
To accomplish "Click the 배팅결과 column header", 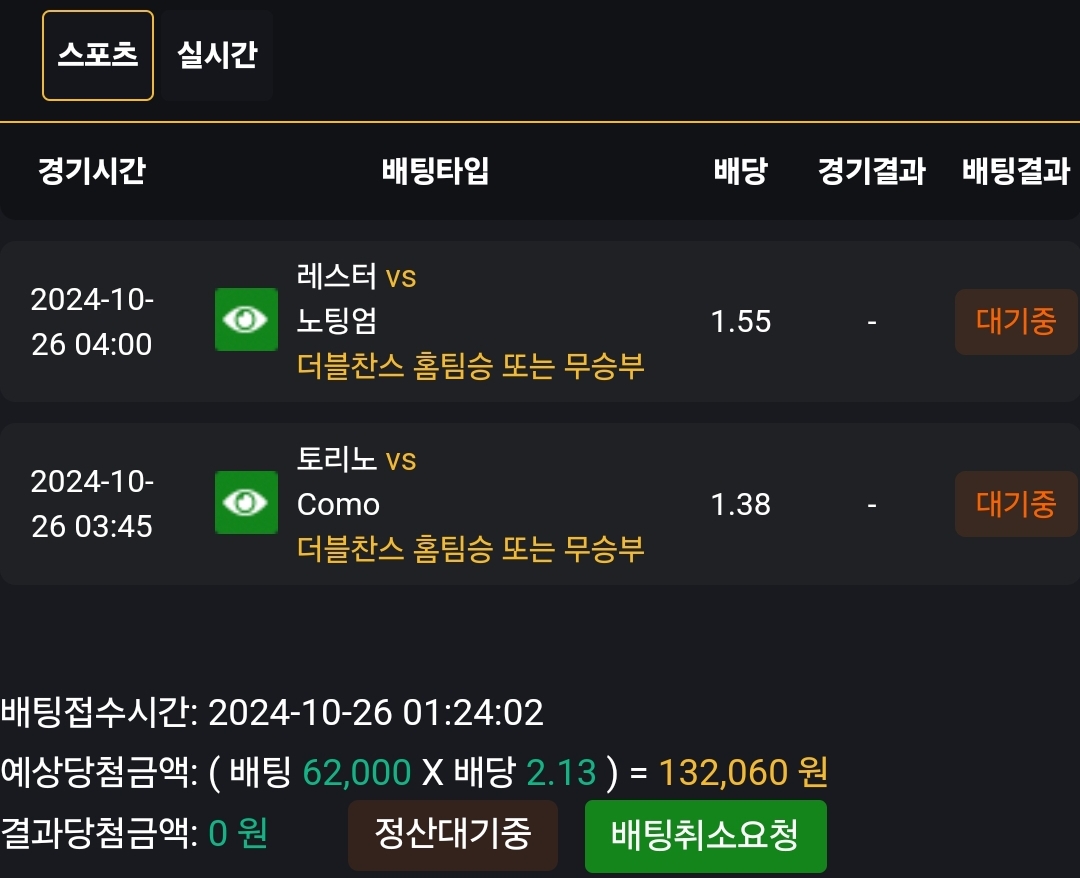I will [x=1016, y=171].
